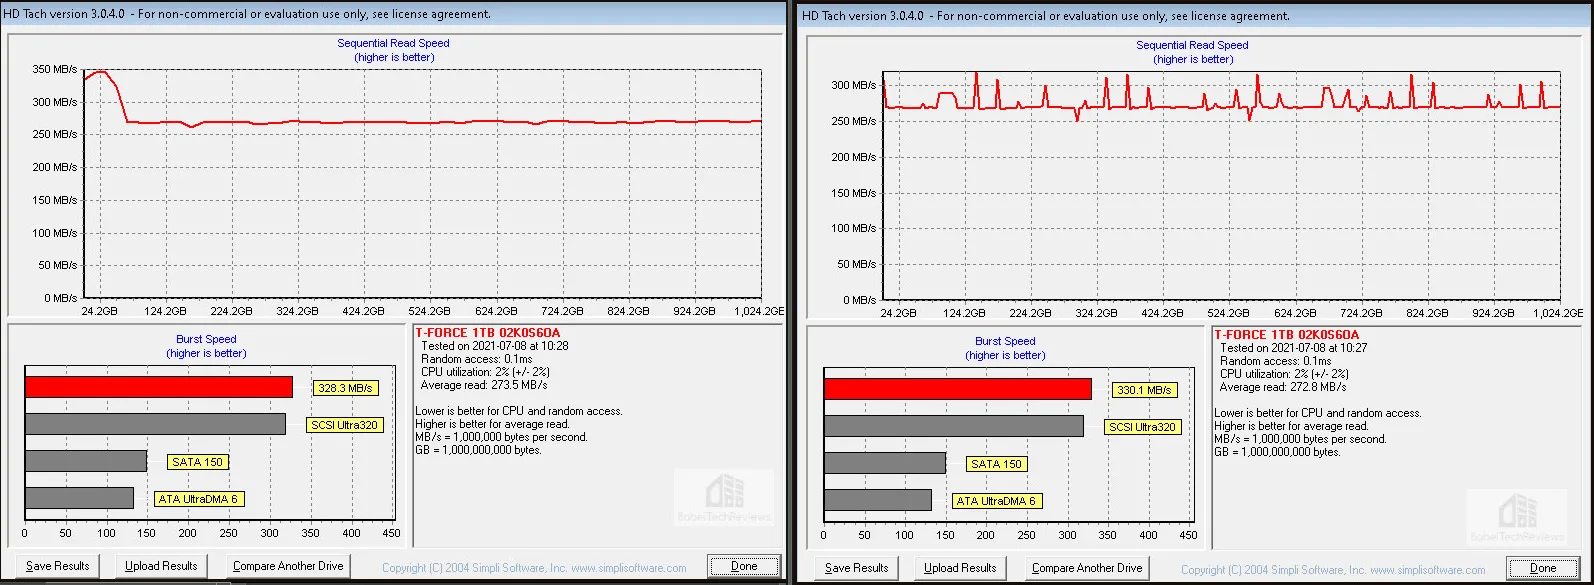
Task: Click the 'Average read: 272.8 MB/s' line
Action: click(1283, 387)
